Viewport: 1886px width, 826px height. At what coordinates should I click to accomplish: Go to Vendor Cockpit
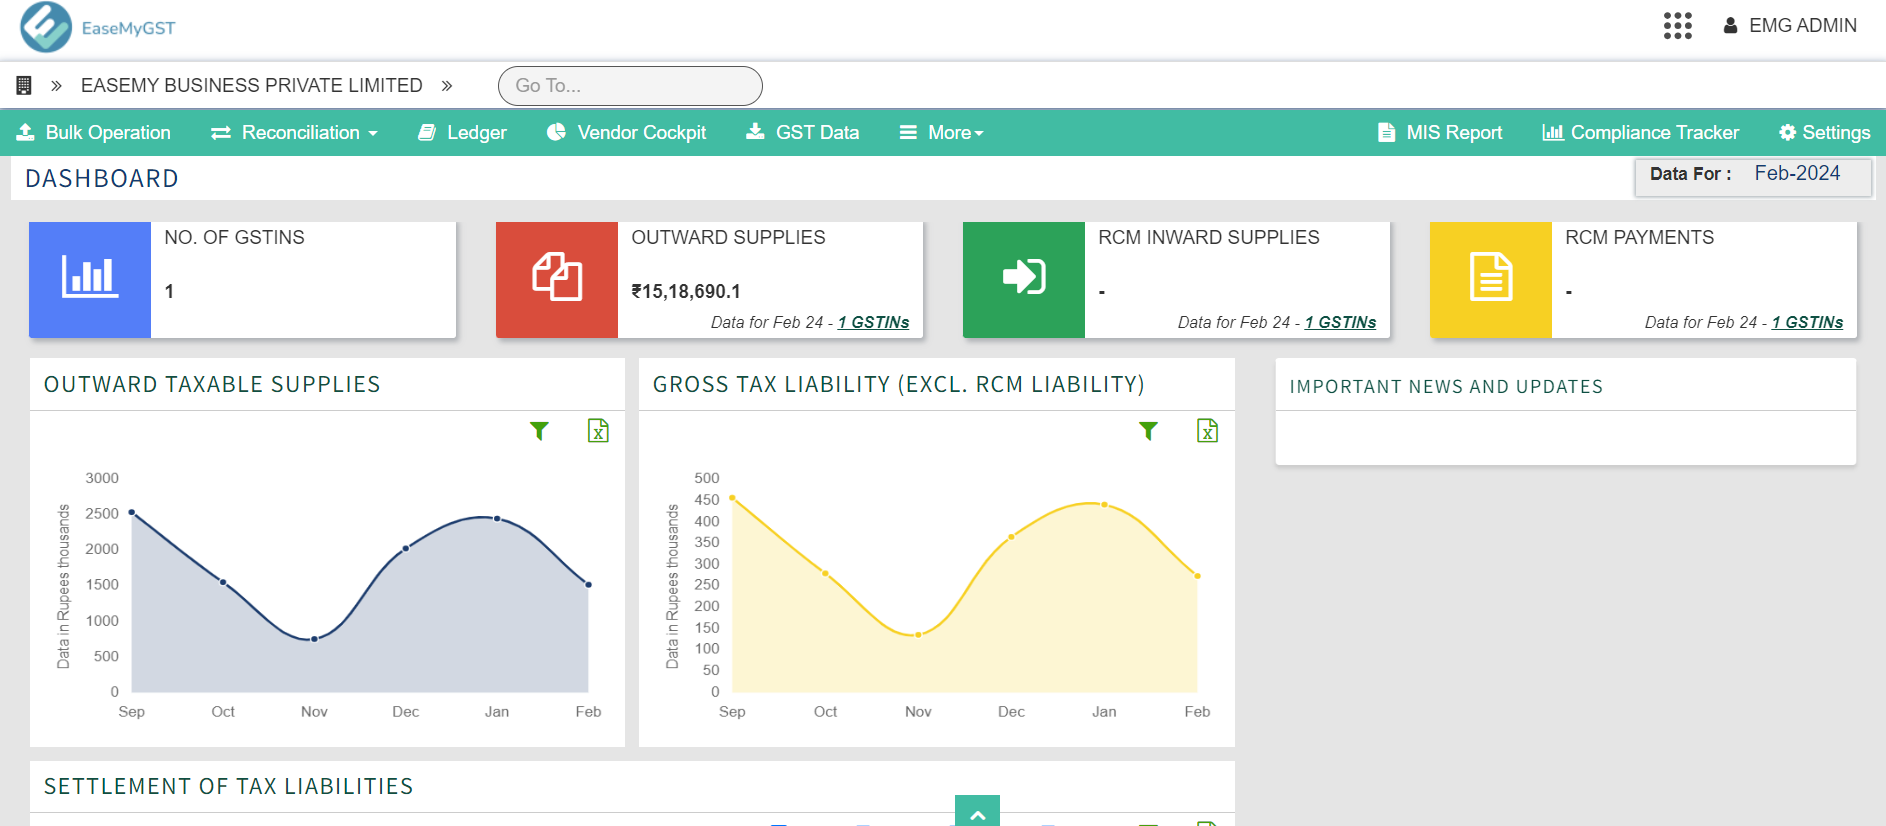[x=627, y=132]
